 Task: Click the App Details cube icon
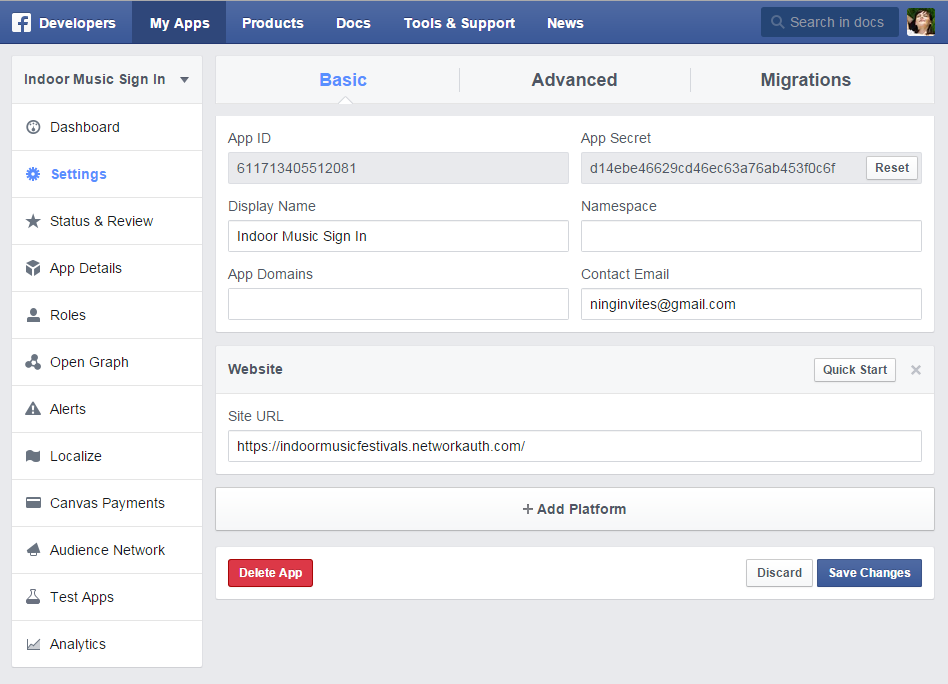[33, 268]
